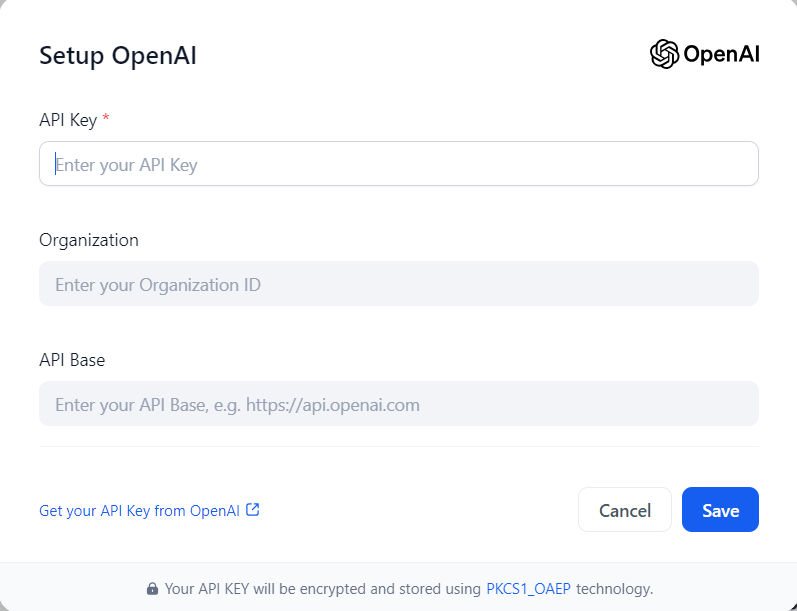Click the lock icon in the footer
The image size is (797, 611).
[x=152, y=589]
